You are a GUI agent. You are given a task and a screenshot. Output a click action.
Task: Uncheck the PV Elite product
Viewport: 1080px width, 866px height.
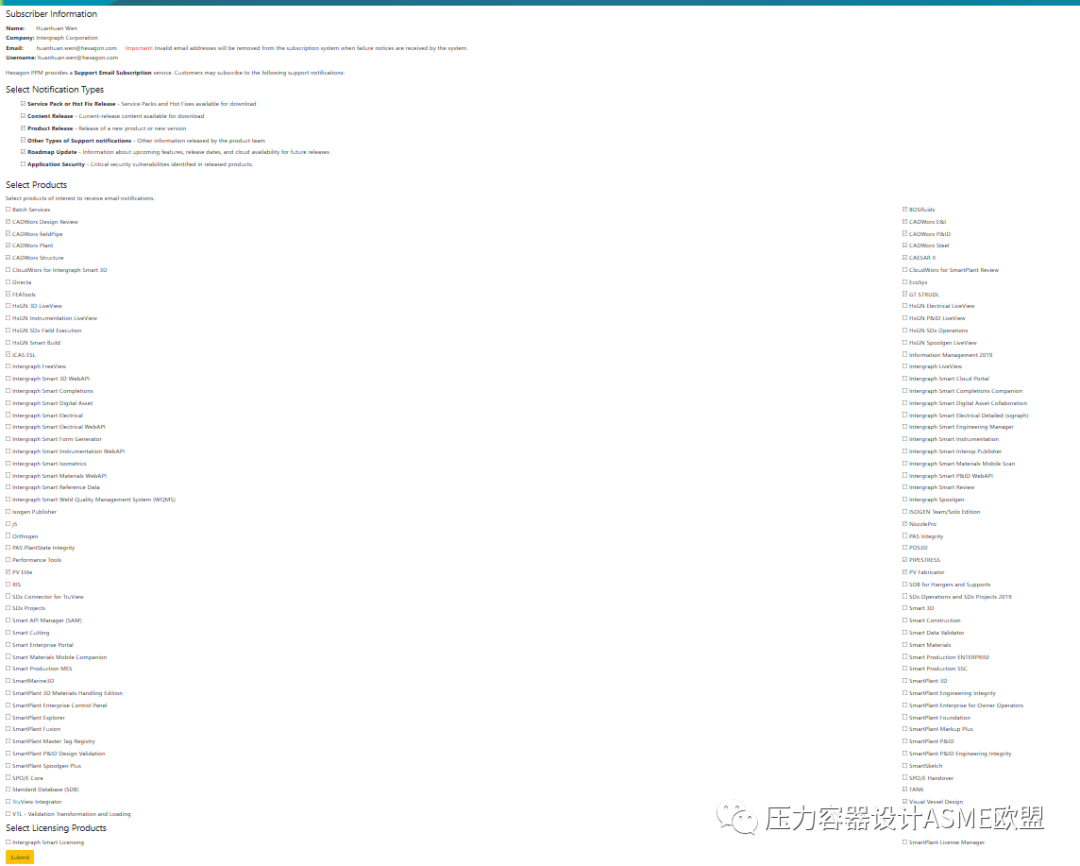[x=8, y=572]
